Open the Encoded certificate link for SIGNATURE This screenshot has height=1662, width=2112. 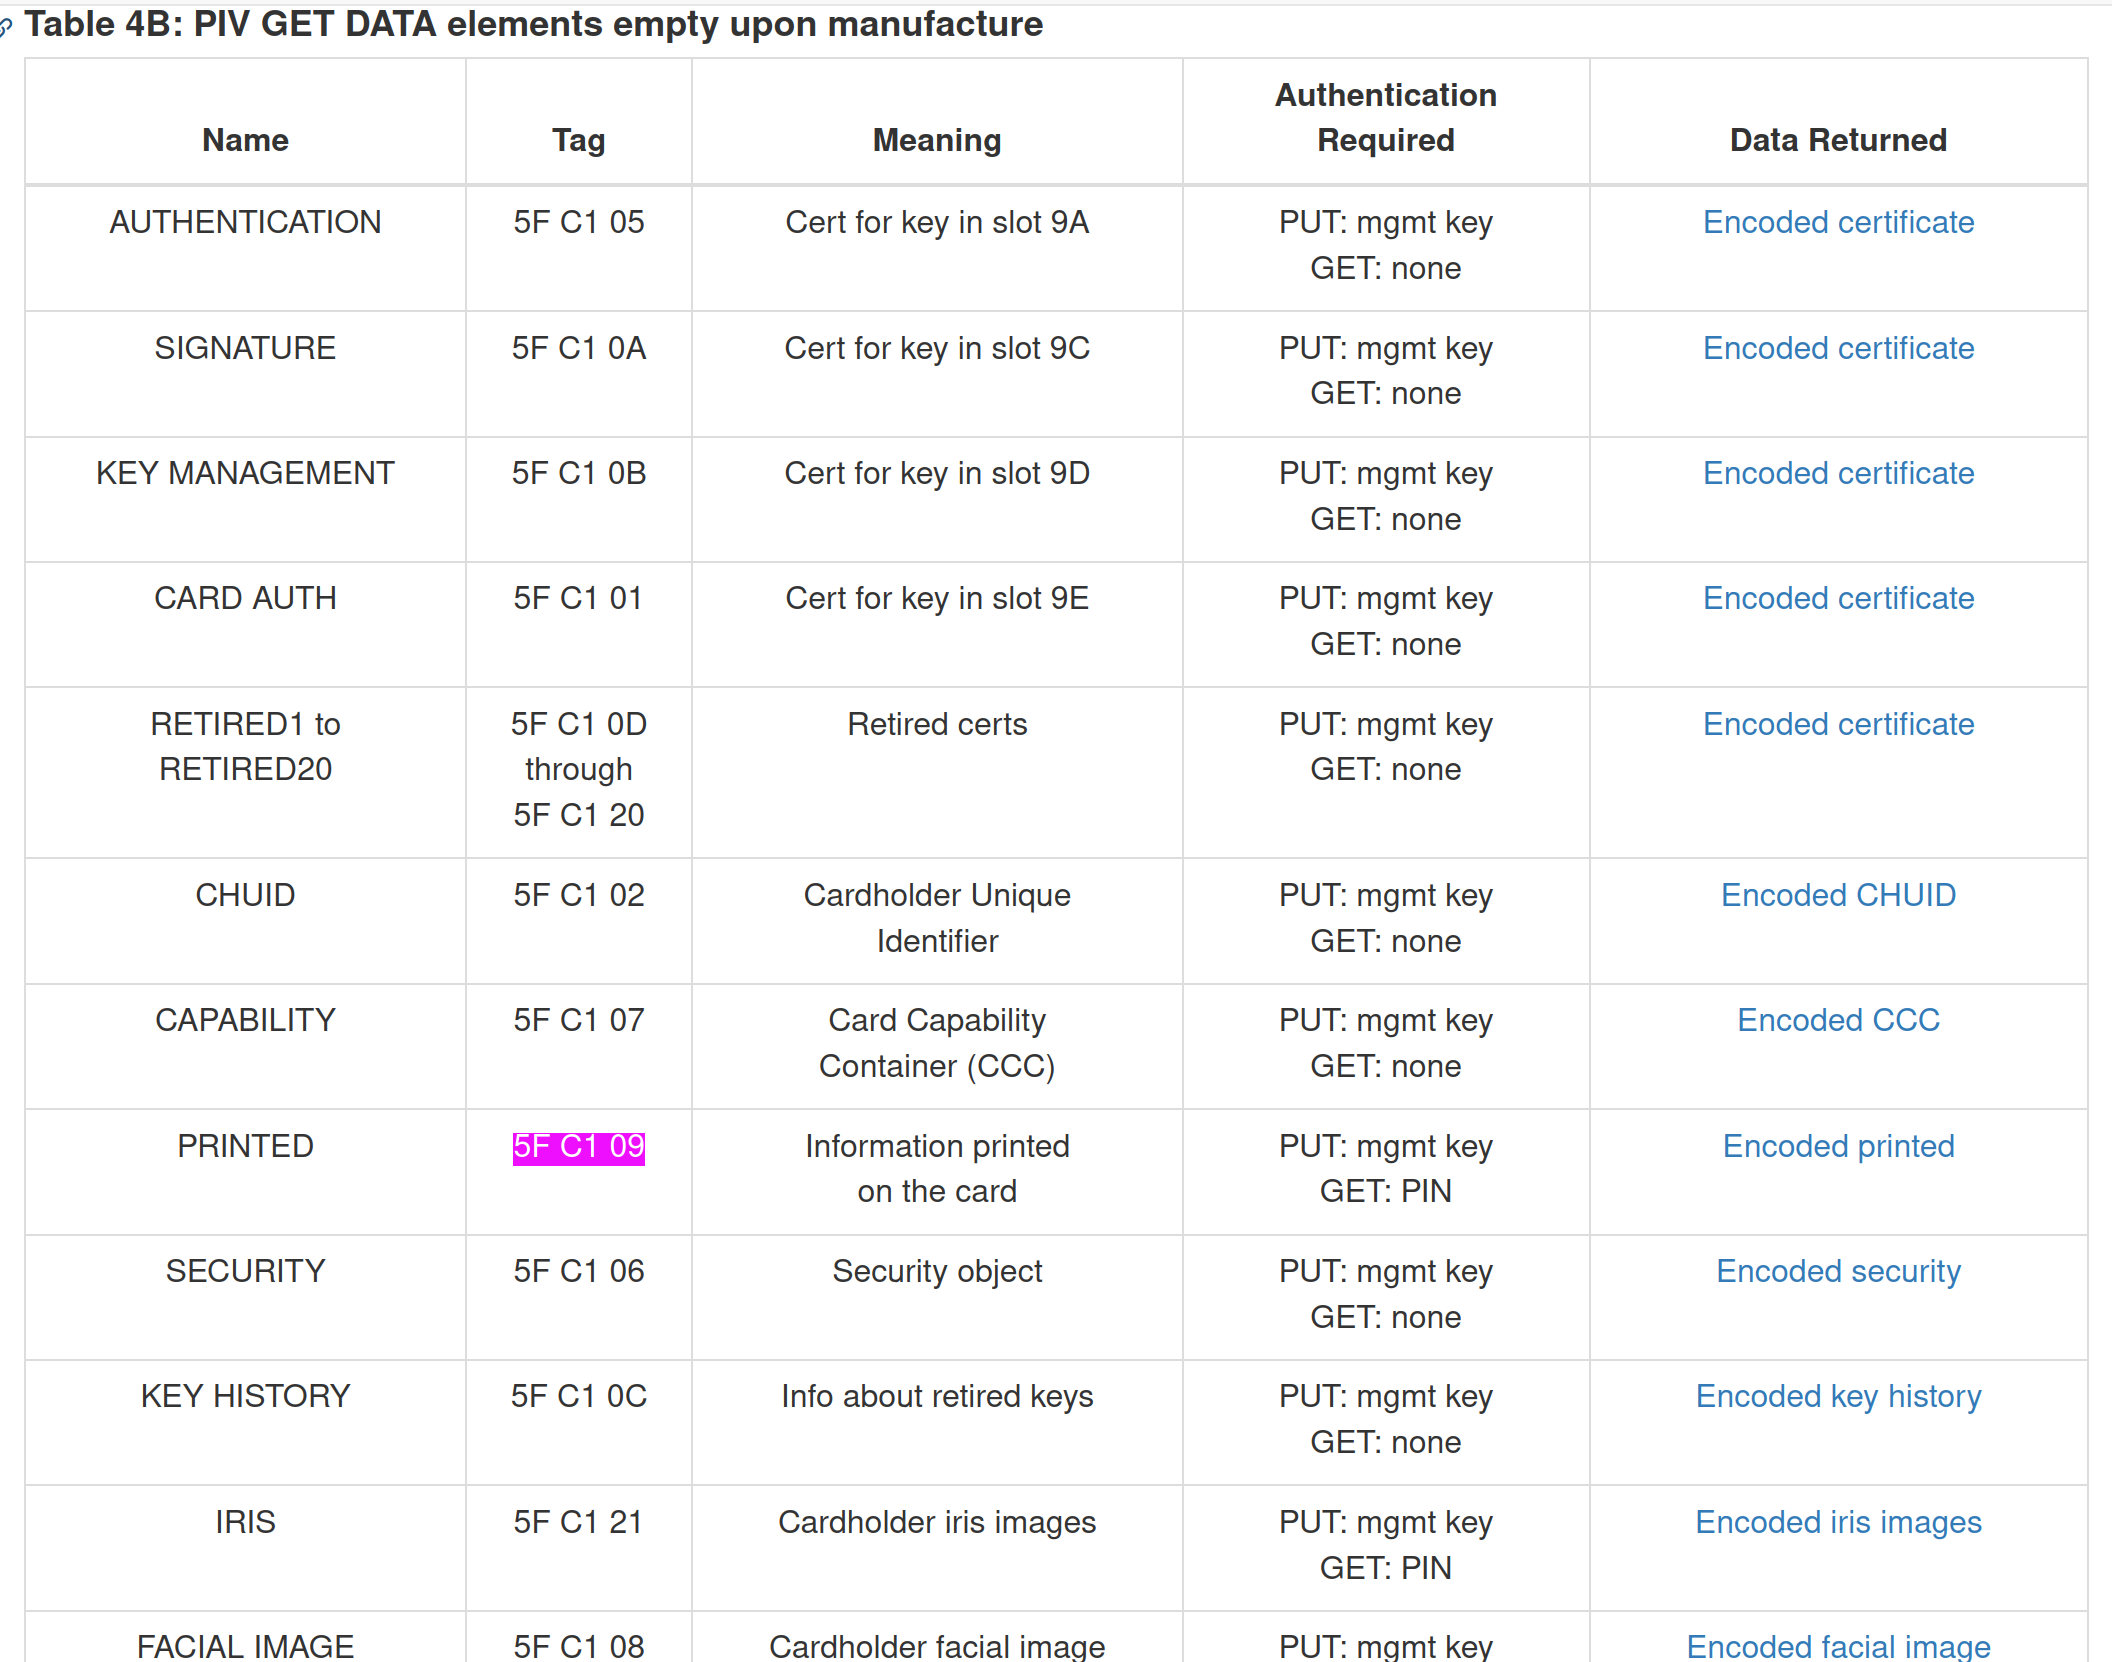click(1838, 348)
